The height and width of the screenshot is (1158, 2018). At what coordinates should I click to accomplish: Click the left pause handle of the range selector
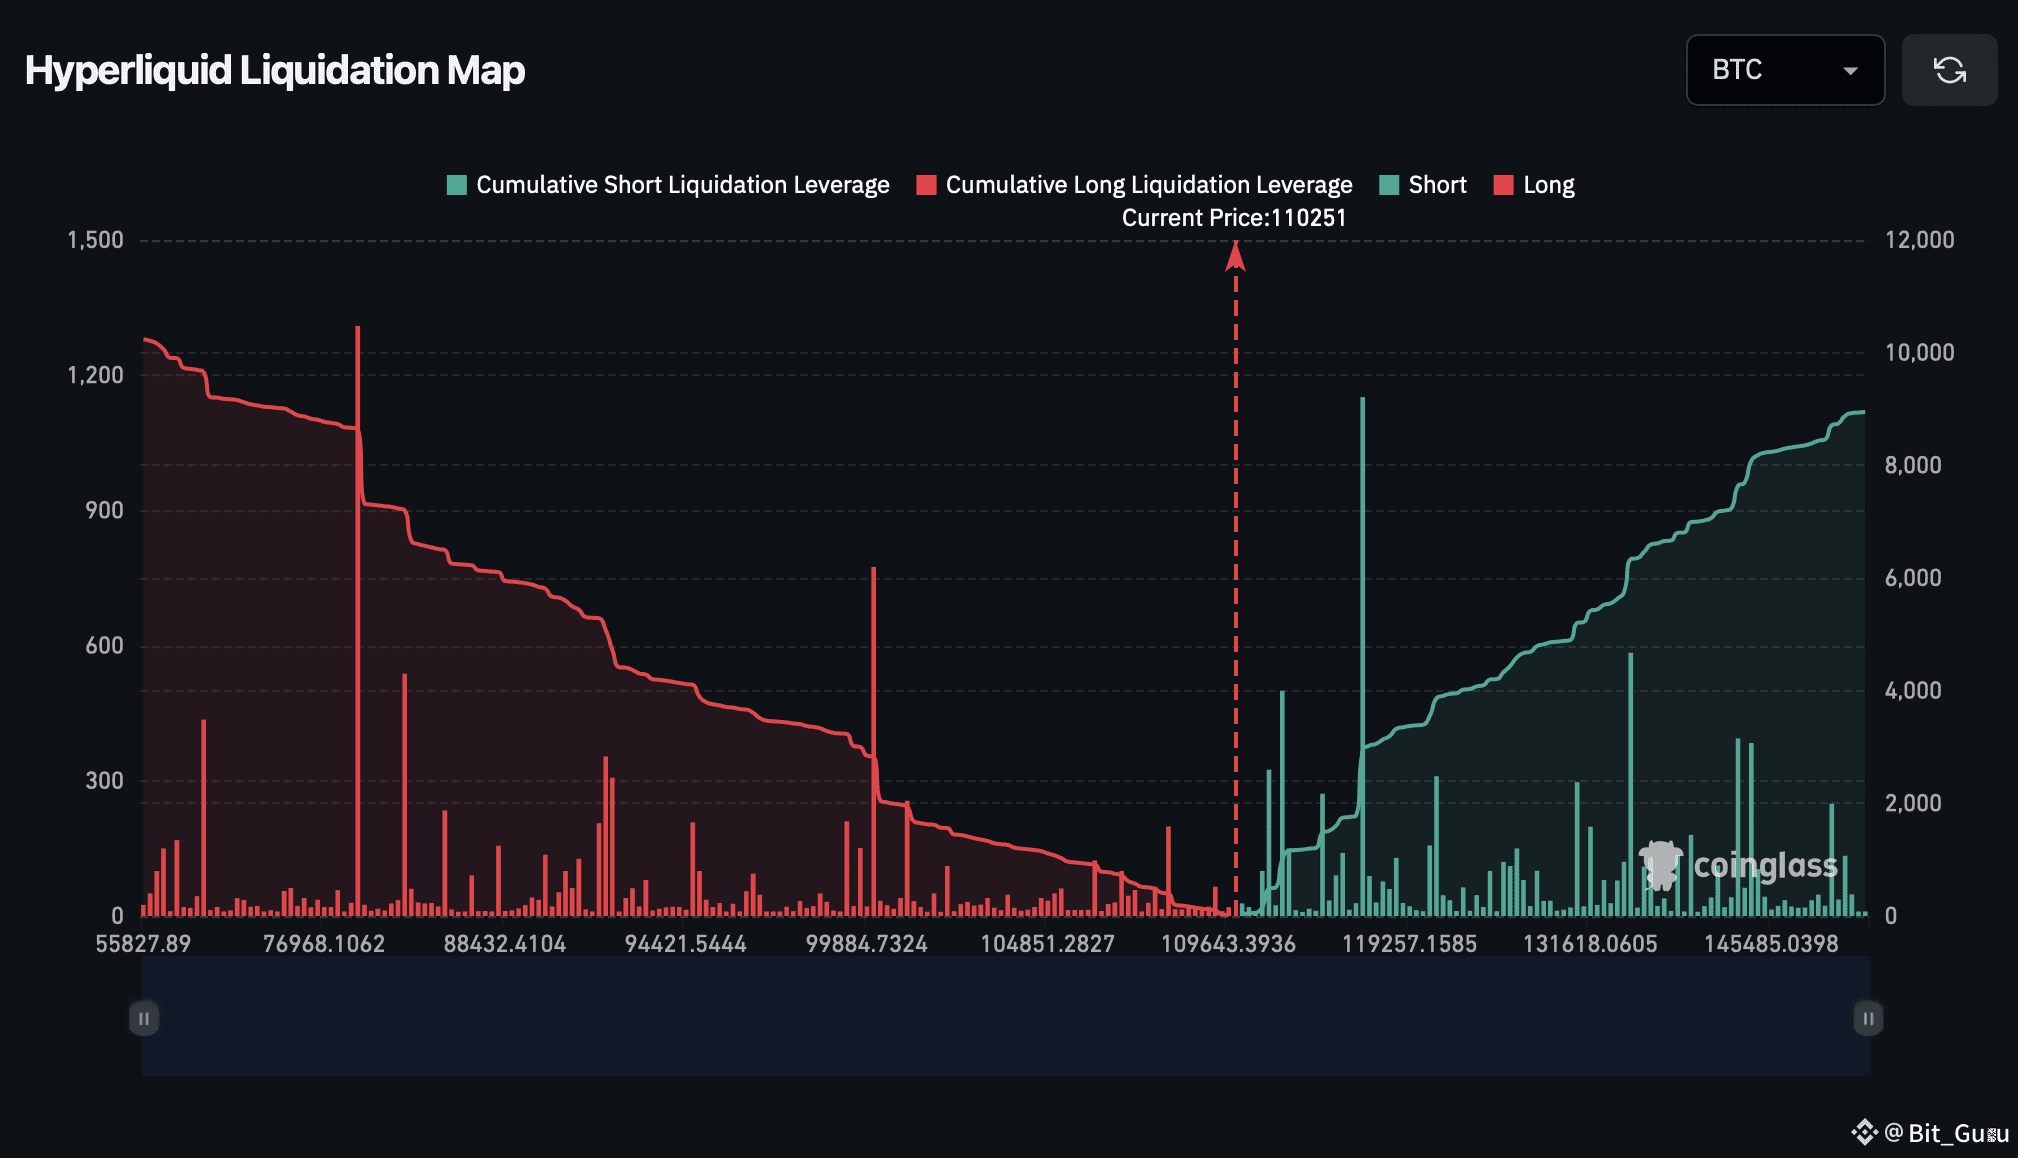pyautogui.click(x=144, y=1018)
